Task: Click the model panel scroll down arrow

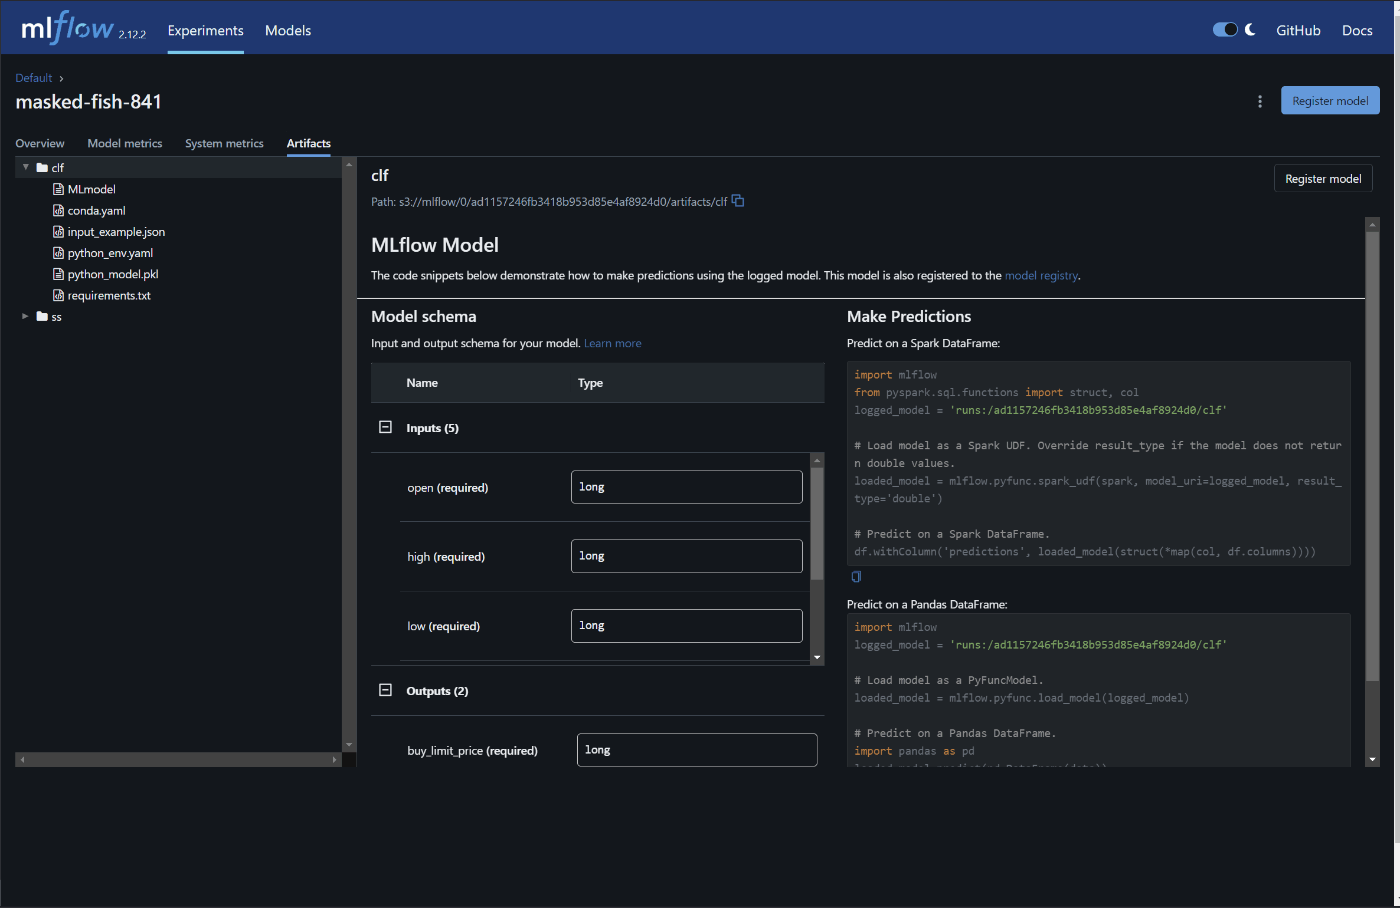Action: [1372, 760]
